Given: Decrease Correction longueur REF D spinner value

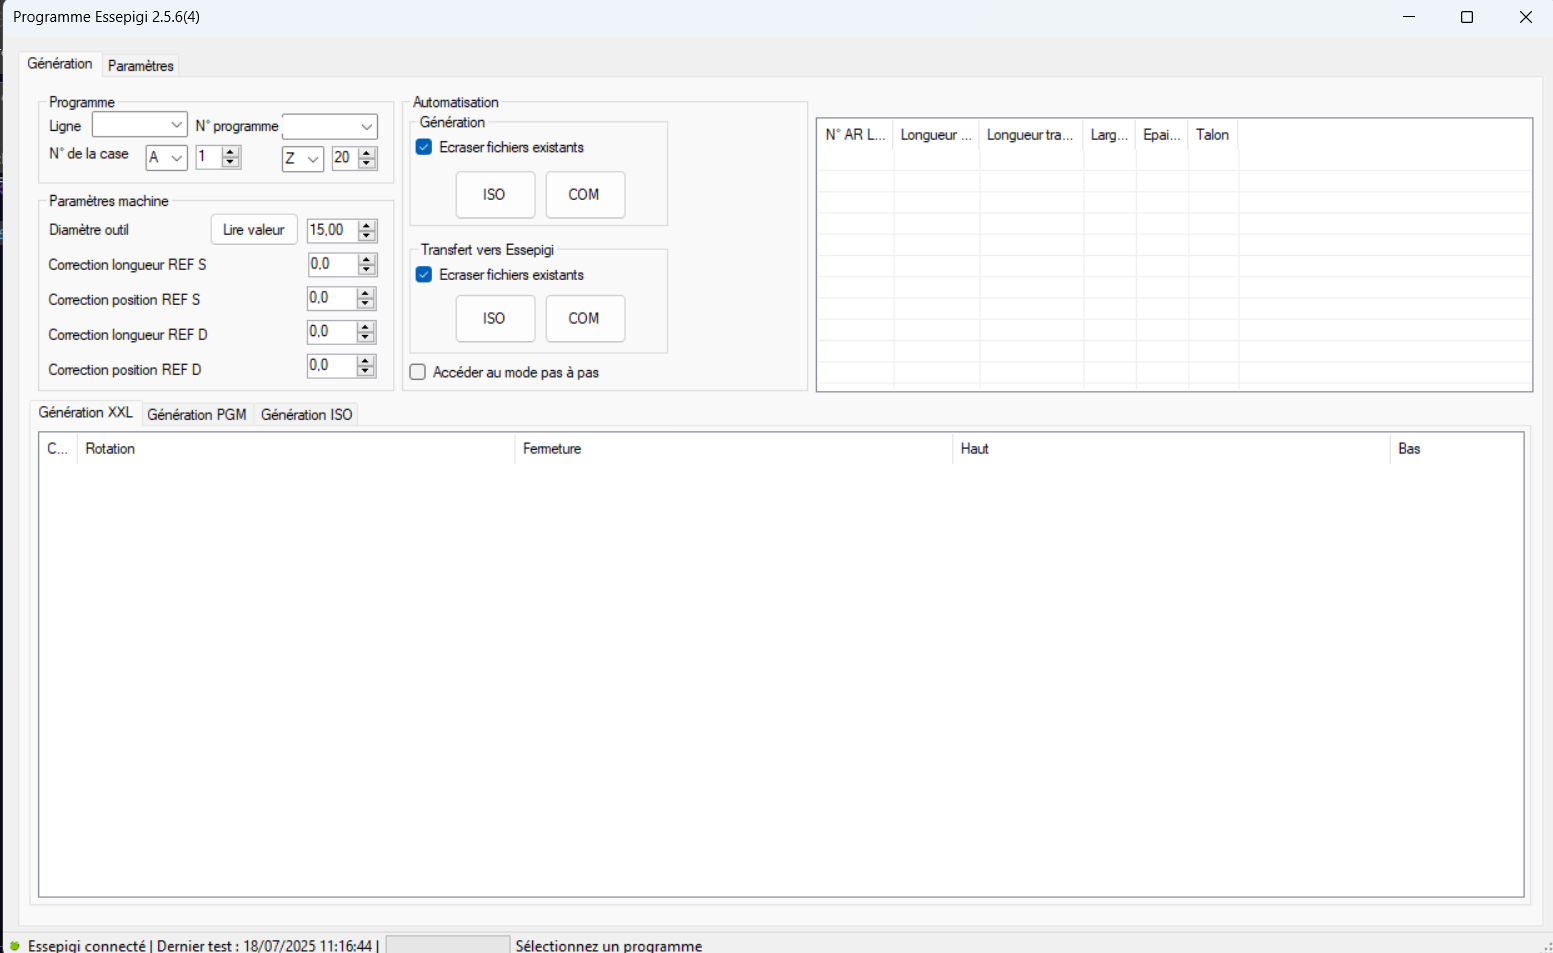Looking at the screenshot, I should tap(366, 338).
